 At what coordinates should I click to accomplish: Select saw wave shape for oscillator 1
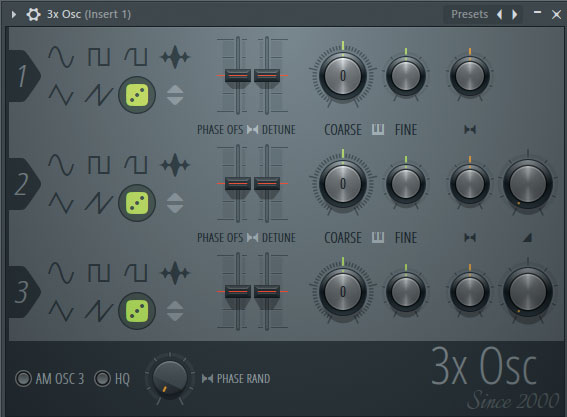pyautogui.click(x=99, y=95)
